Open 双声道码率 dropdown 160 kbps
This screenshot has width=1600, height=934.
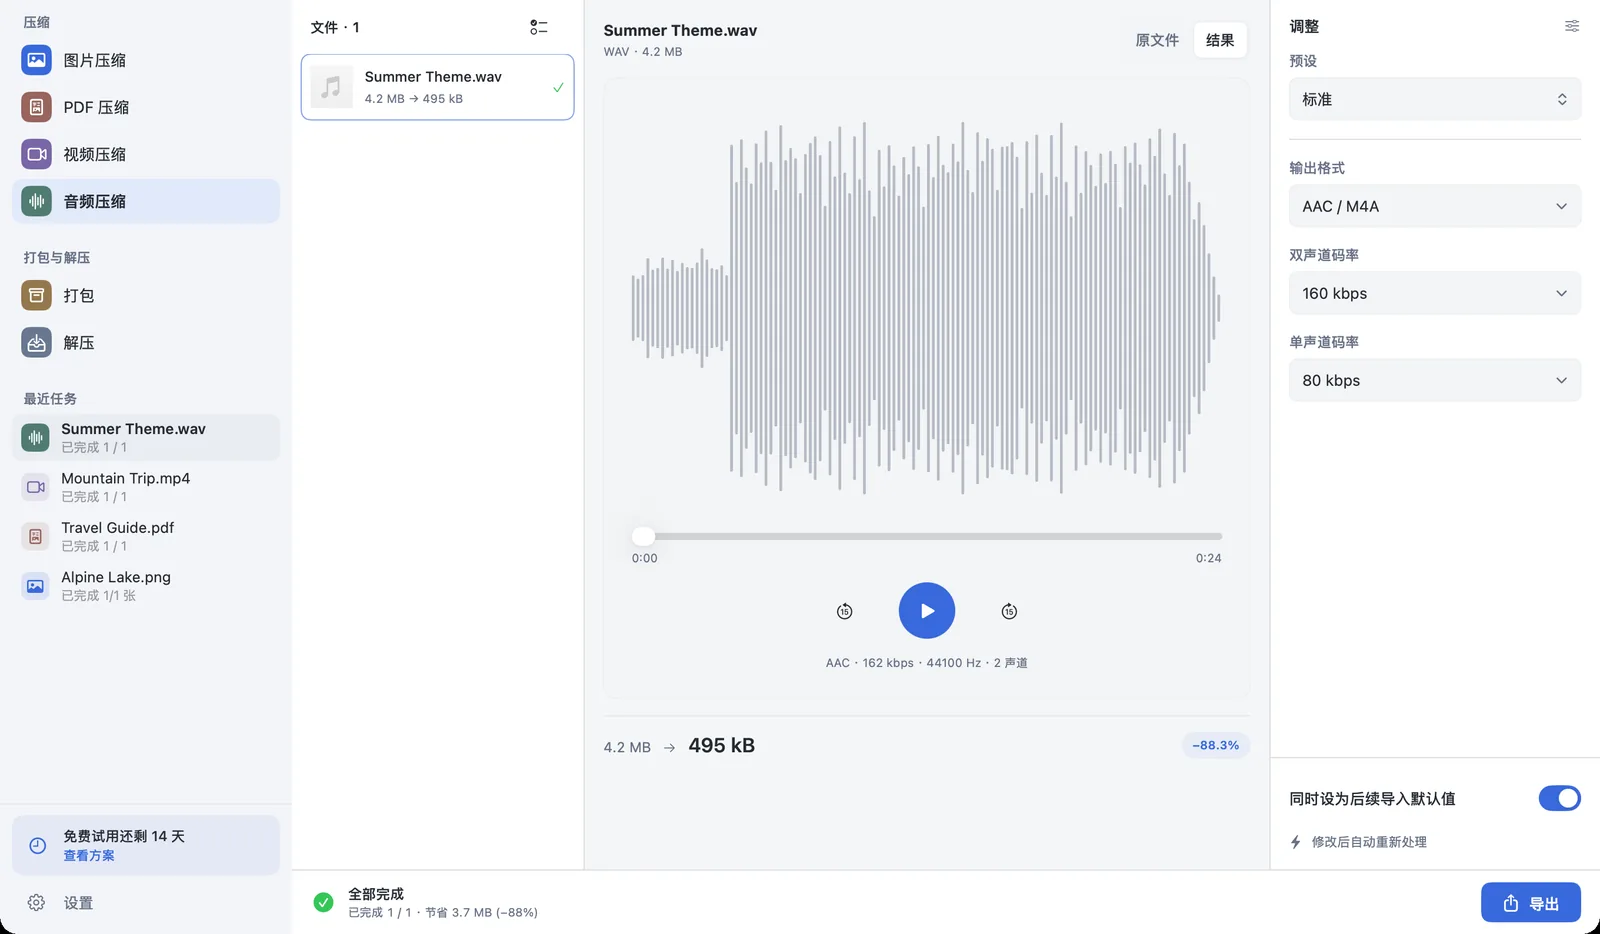(x=1435, y=293)
